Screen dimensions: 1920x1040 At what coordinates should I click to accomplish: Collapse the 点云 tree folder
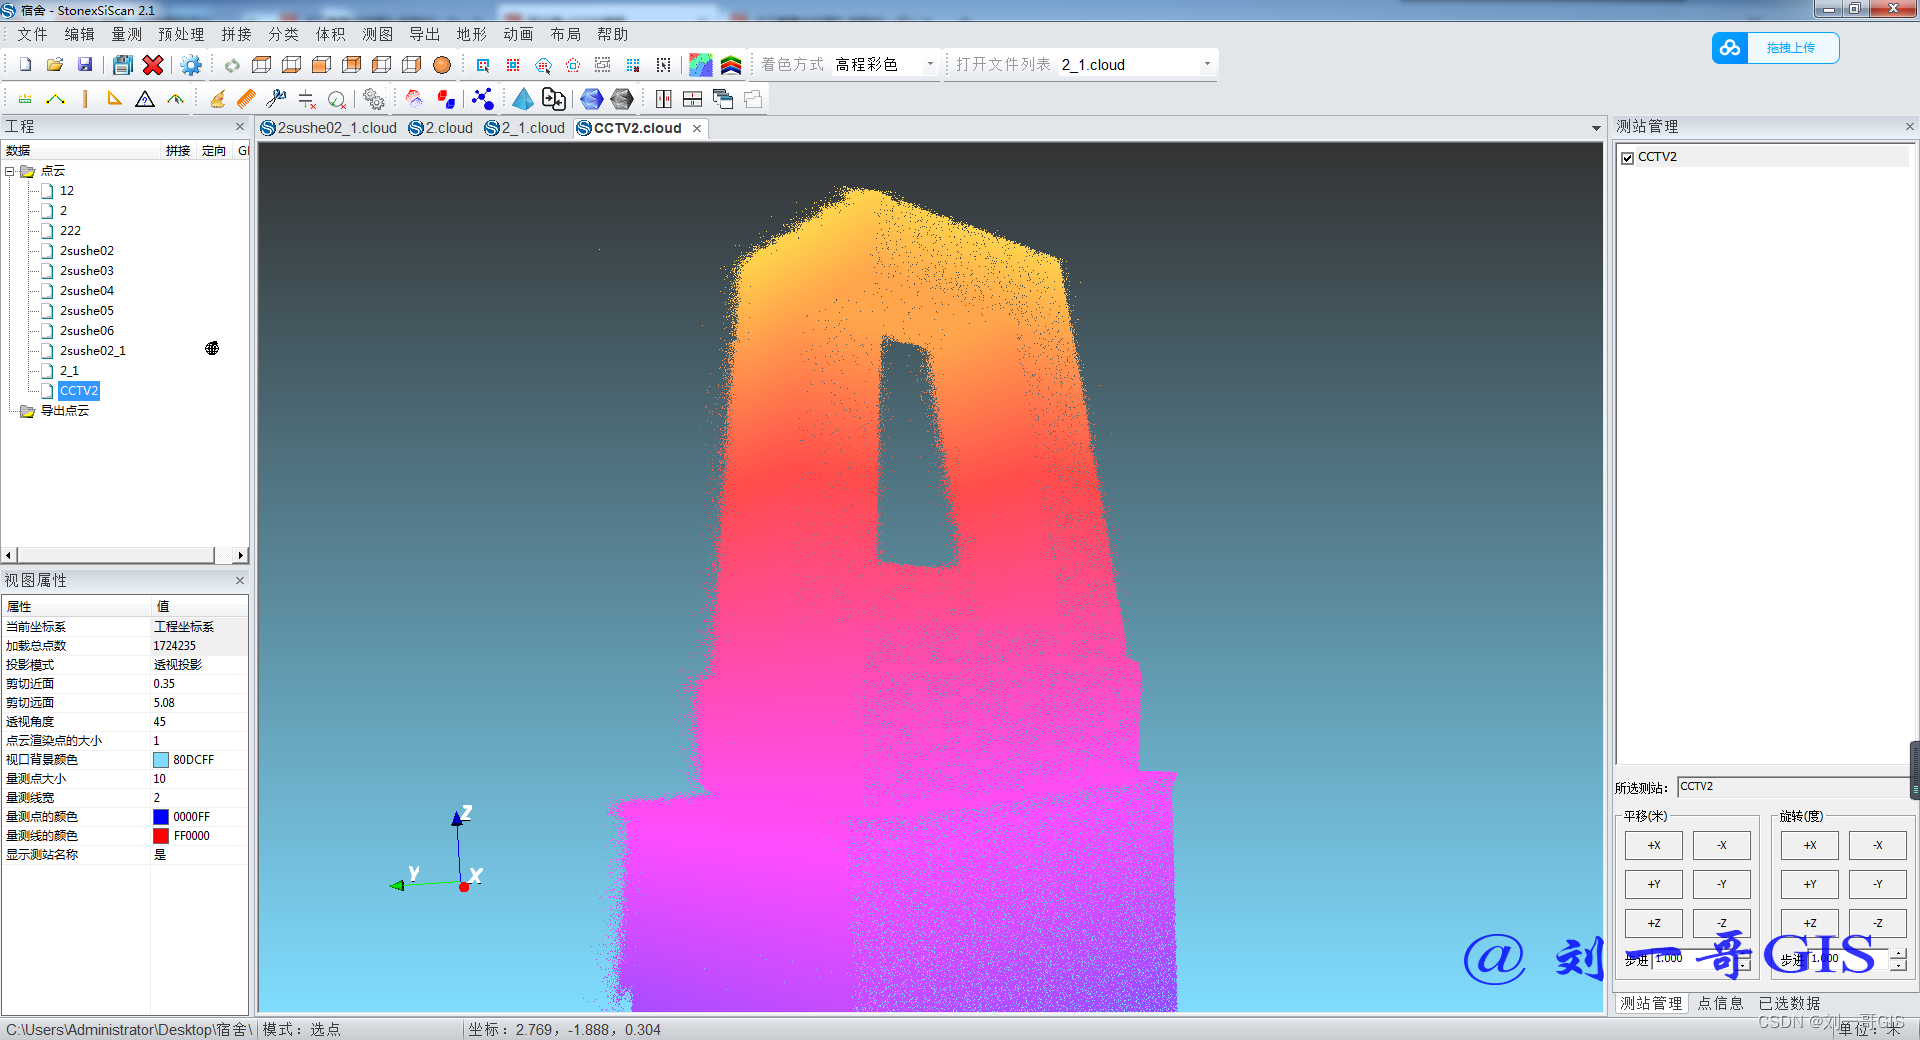[10, 171]
